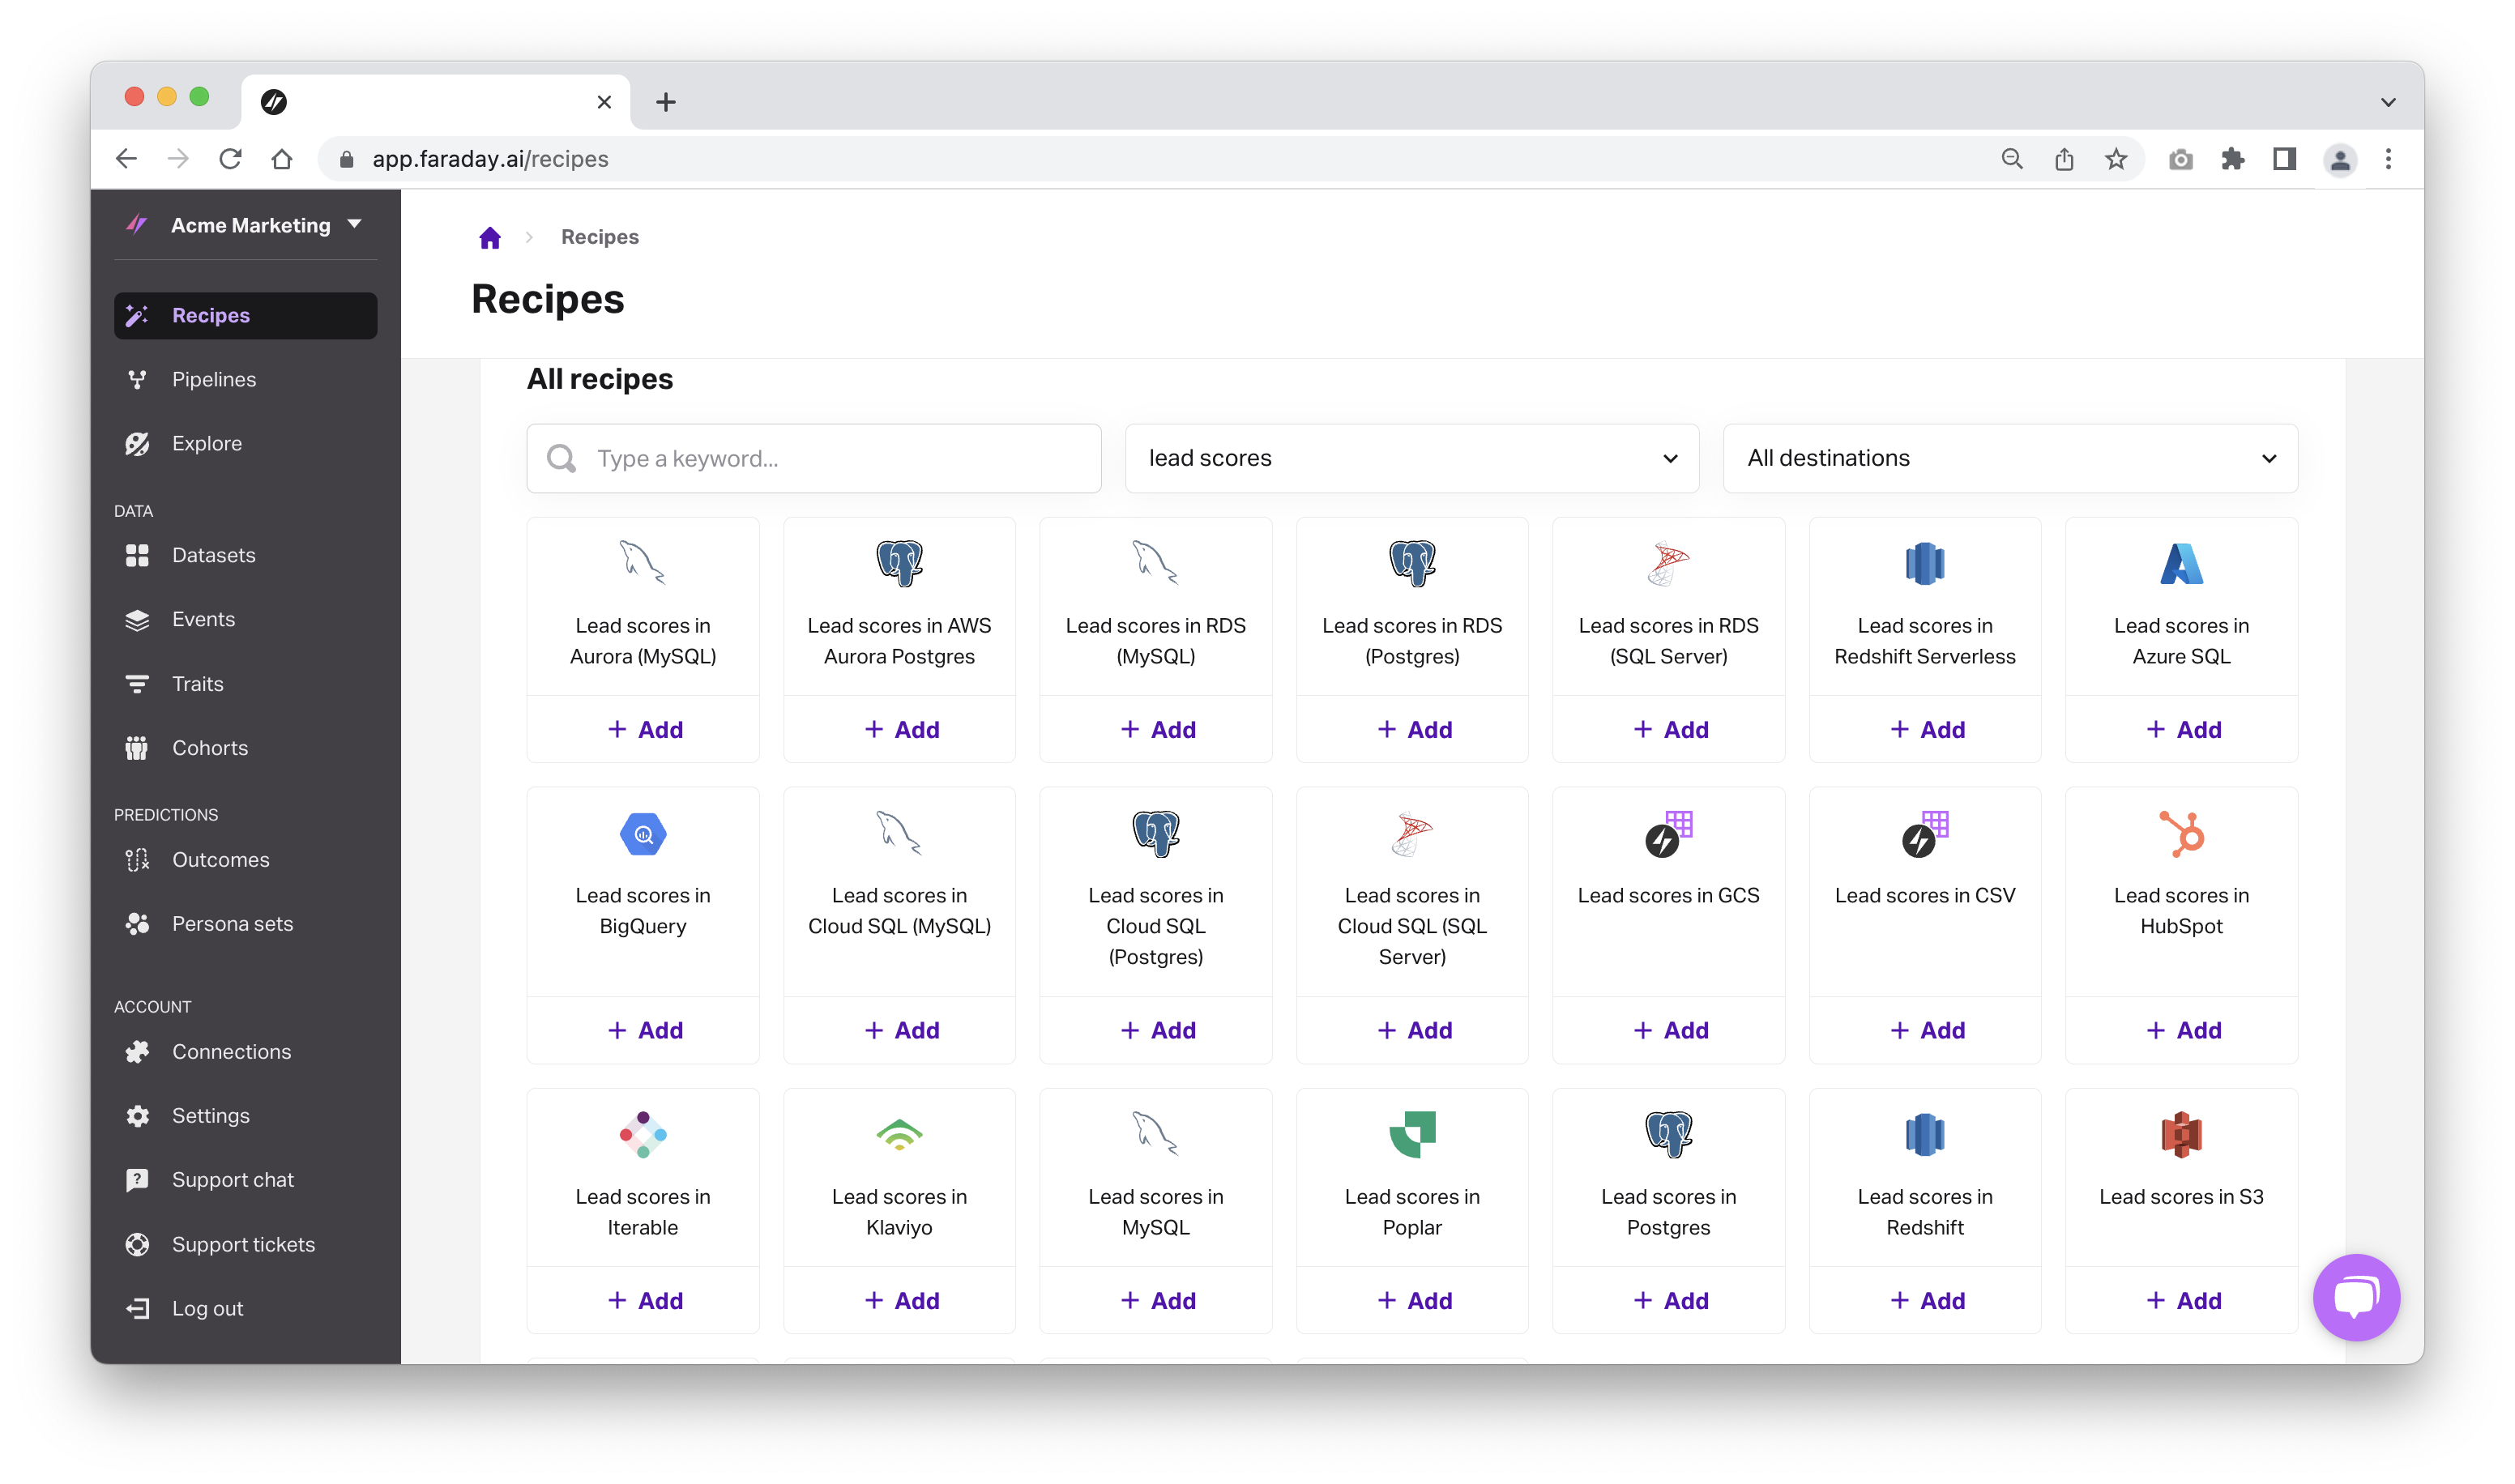Click the Datasets icon in the sidebar
2515x1484 pixels.
(137, 555)
